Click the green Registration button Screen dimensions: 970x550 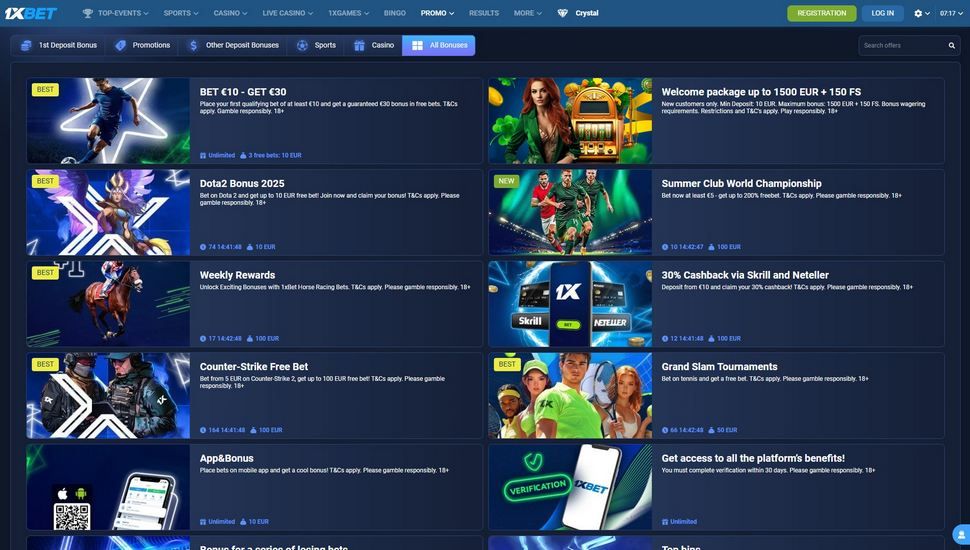click(822, 13)
